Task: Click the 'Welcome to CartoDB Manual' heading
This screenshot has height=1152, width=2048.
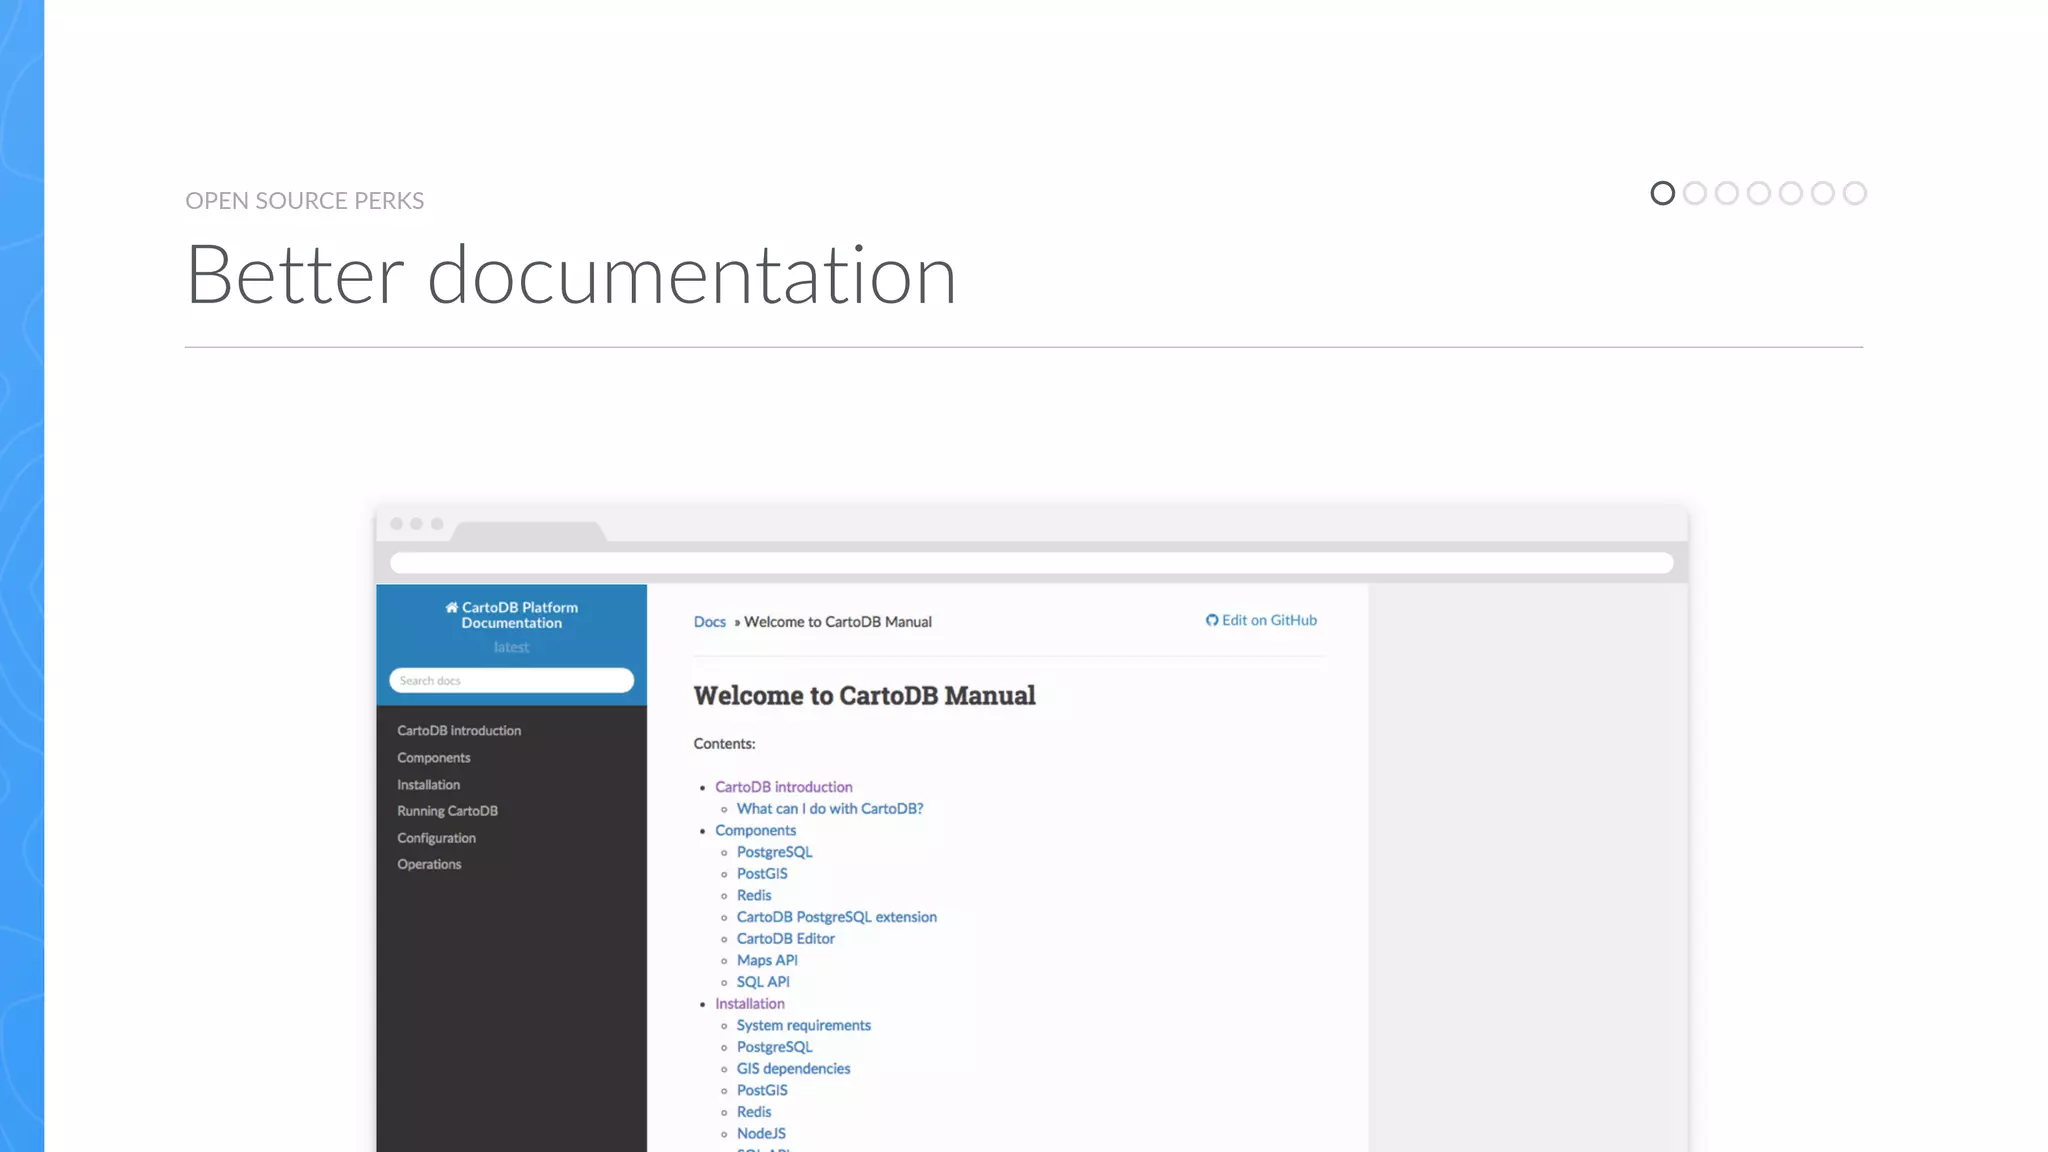Action: 864,696
